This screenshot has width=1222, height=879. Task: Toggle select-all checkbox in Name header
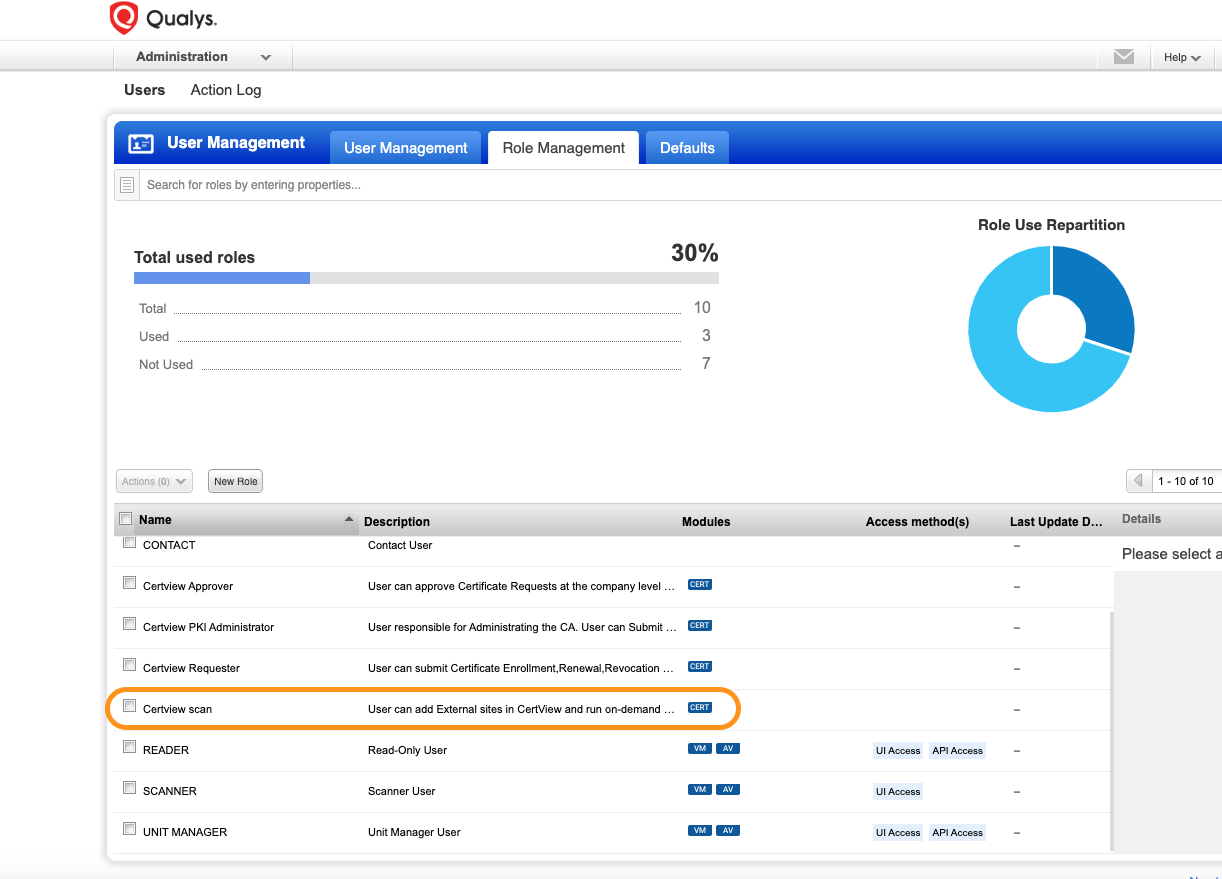coord(125,519)
